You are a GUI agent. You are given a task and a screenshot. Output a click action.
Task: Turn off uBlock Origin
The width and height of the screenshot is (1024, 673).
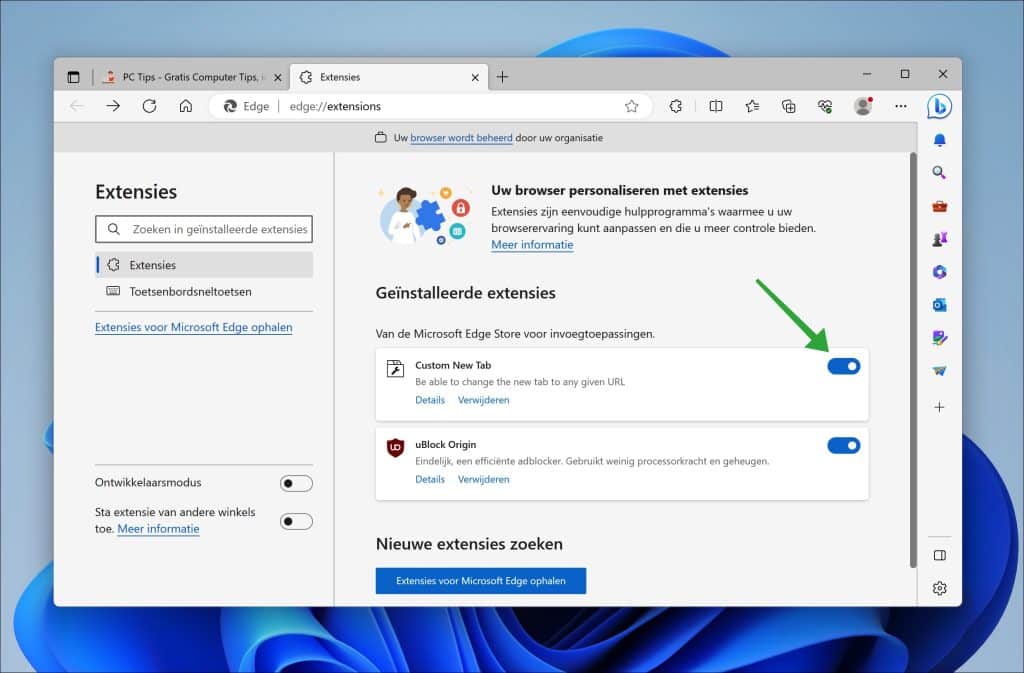coord(843,445)
